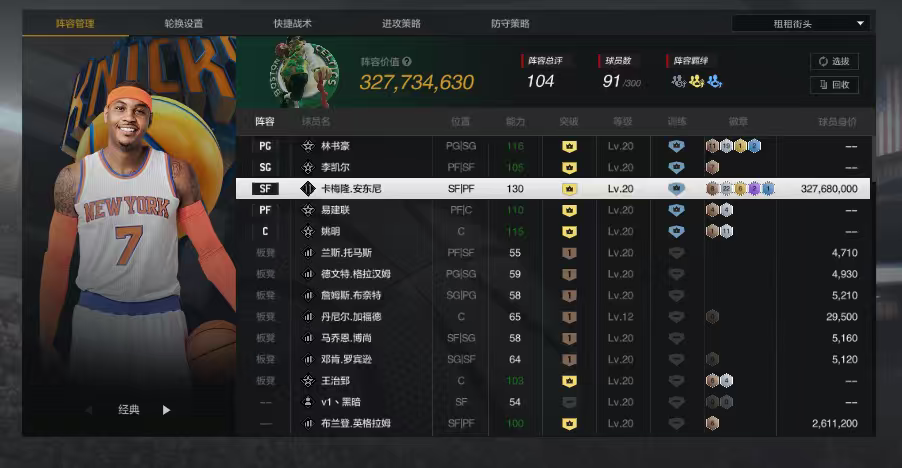This screenshot has width=902, height=468.
Task: Open the 进攻策略 tab
Action: [402, 24]
